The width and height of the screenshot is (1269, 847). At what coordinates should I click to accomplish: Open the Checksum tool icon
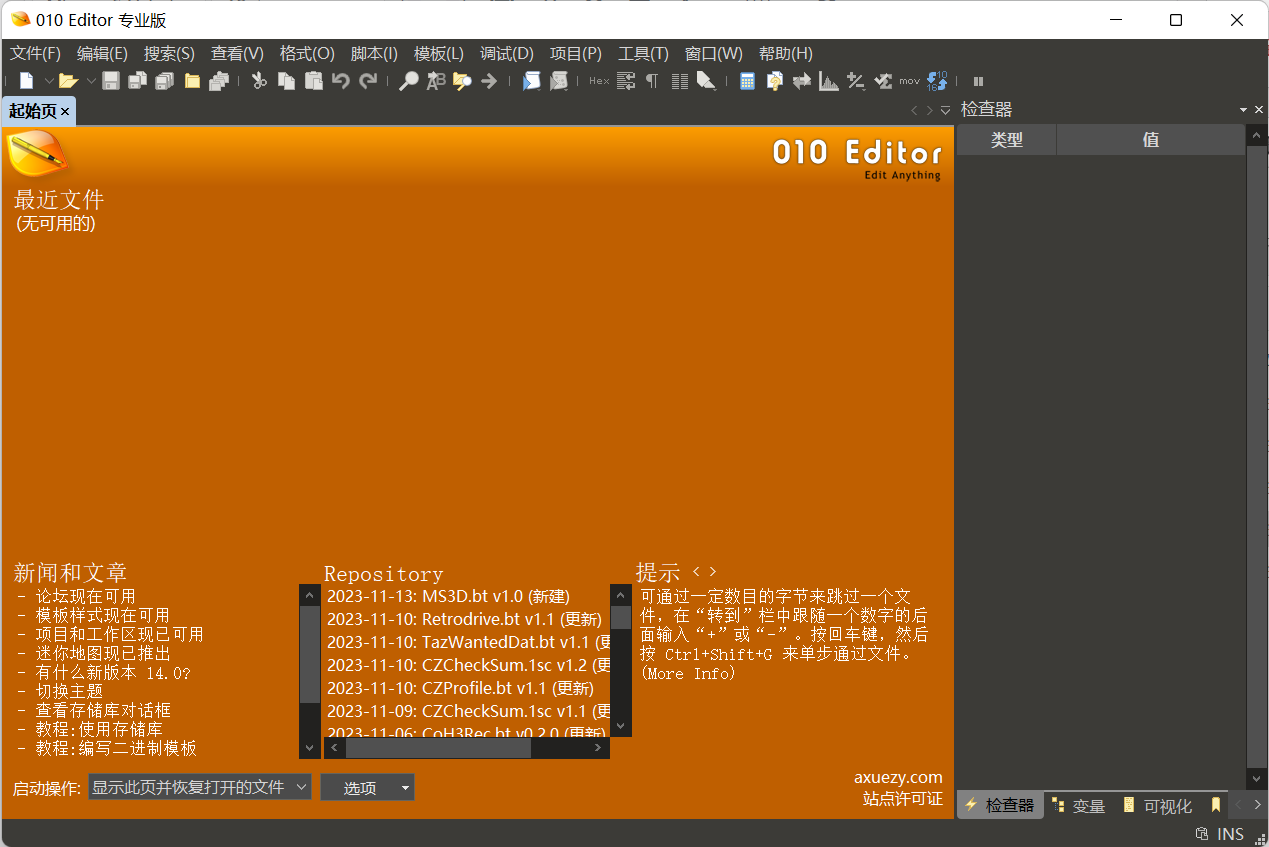882,81
